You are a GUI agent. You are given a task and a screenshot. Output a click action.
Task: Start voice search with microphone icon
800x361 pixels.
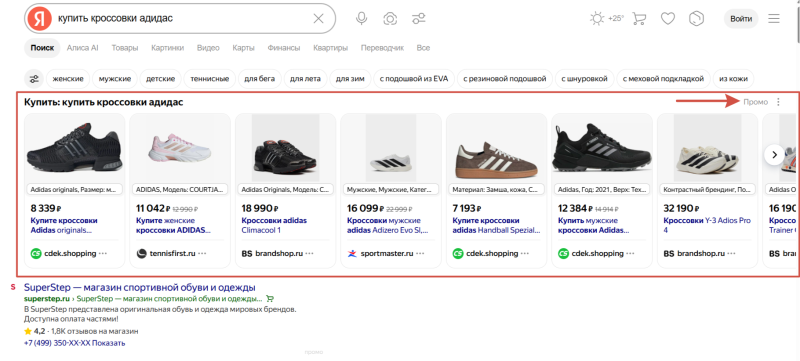click(x=361, y=19)
